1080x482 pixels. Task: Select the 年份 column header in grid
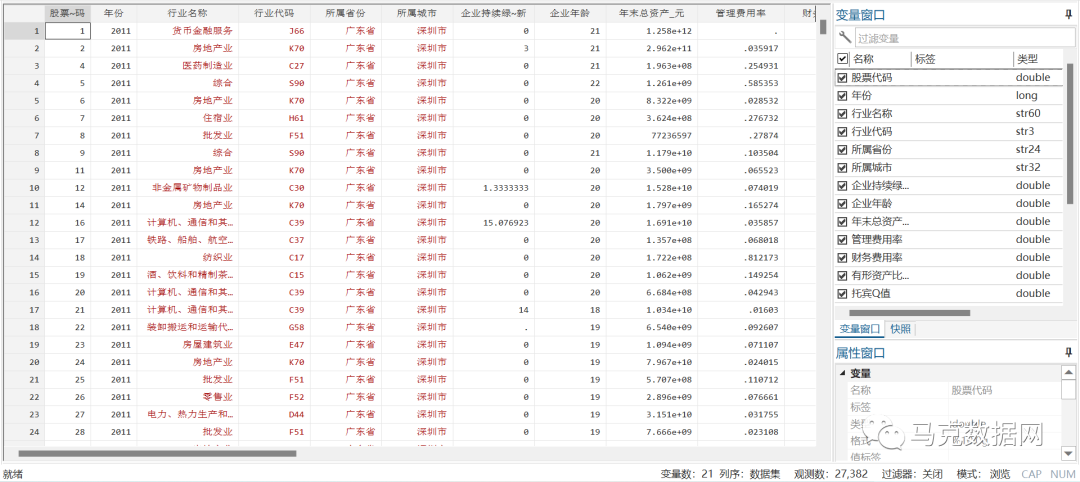(x=114, y=14)
